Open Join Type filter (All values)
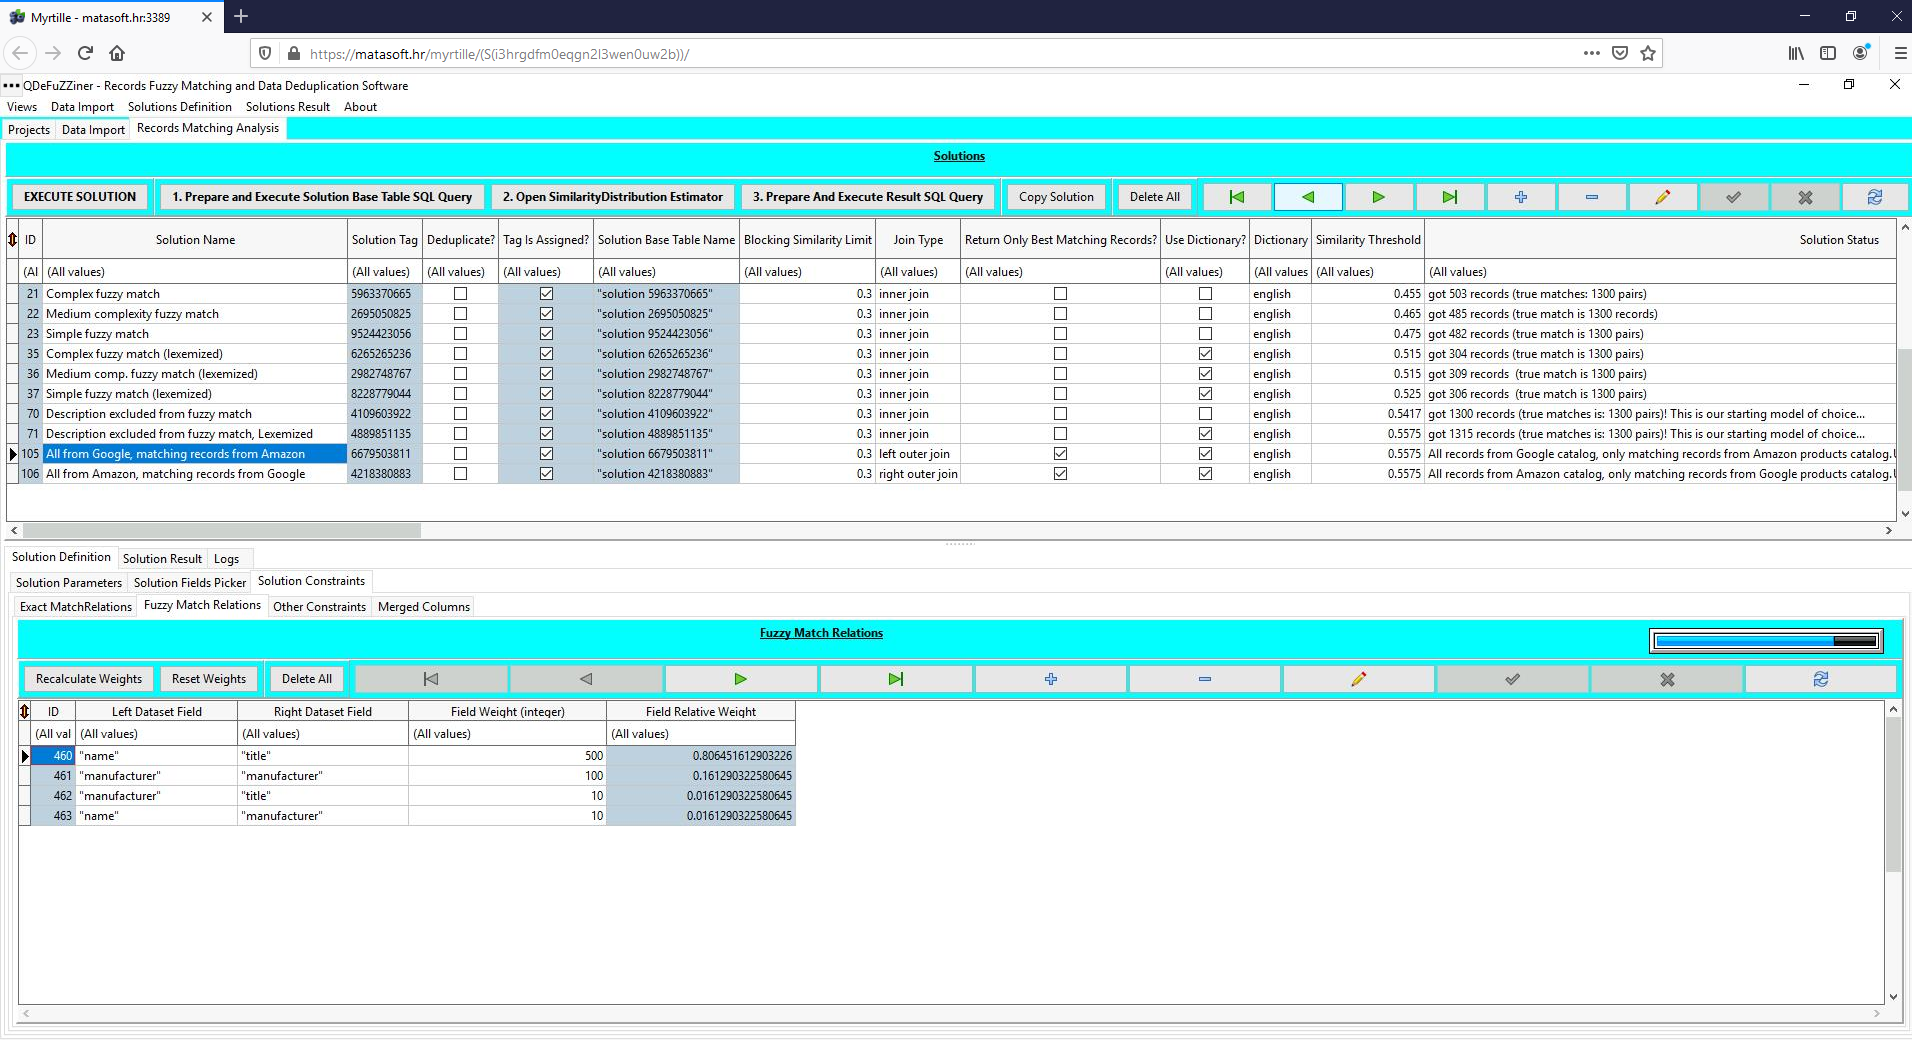Image resolution: width=1912 pixels, height=1040 pixels. point(917,272)
